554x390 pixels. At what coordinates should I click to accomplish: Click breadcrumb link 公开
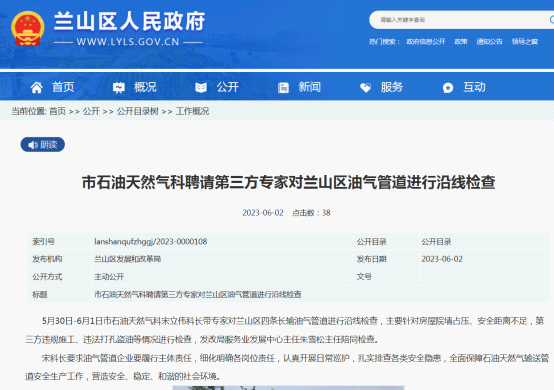pyautogui.click(x=91, y=111)
